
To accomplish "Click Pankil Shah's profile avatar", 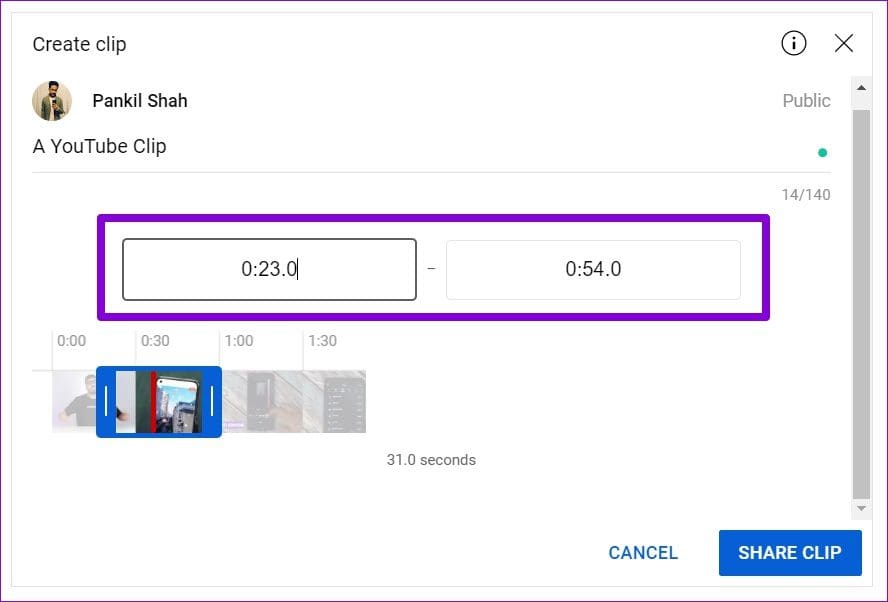I will [52, 101].
